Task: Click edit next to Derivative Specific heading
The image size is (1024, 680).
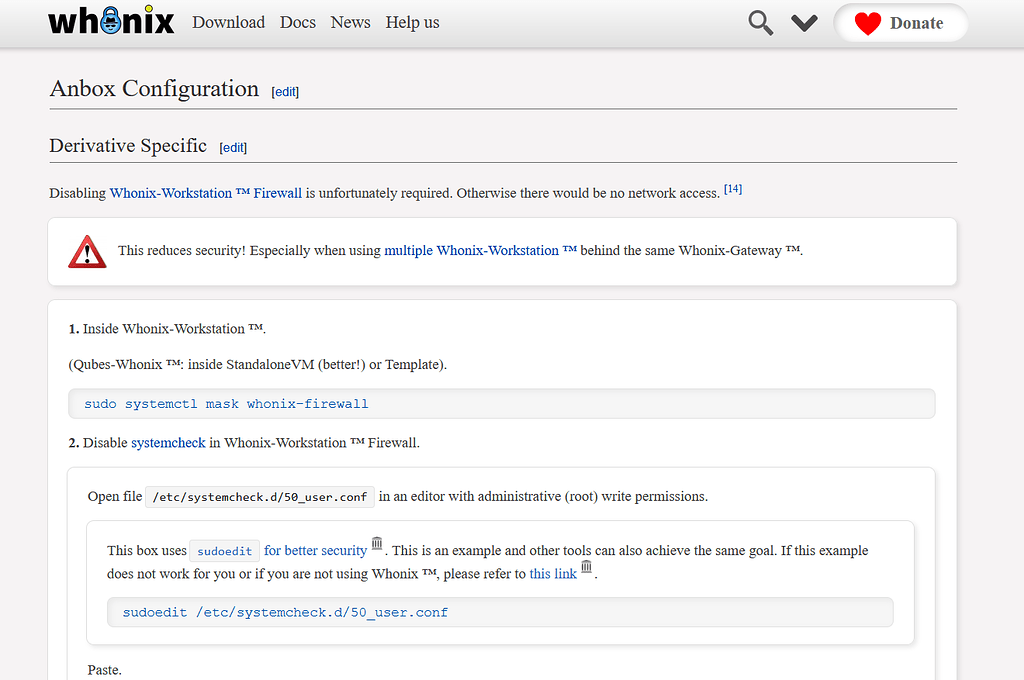Action: (233, 147)
